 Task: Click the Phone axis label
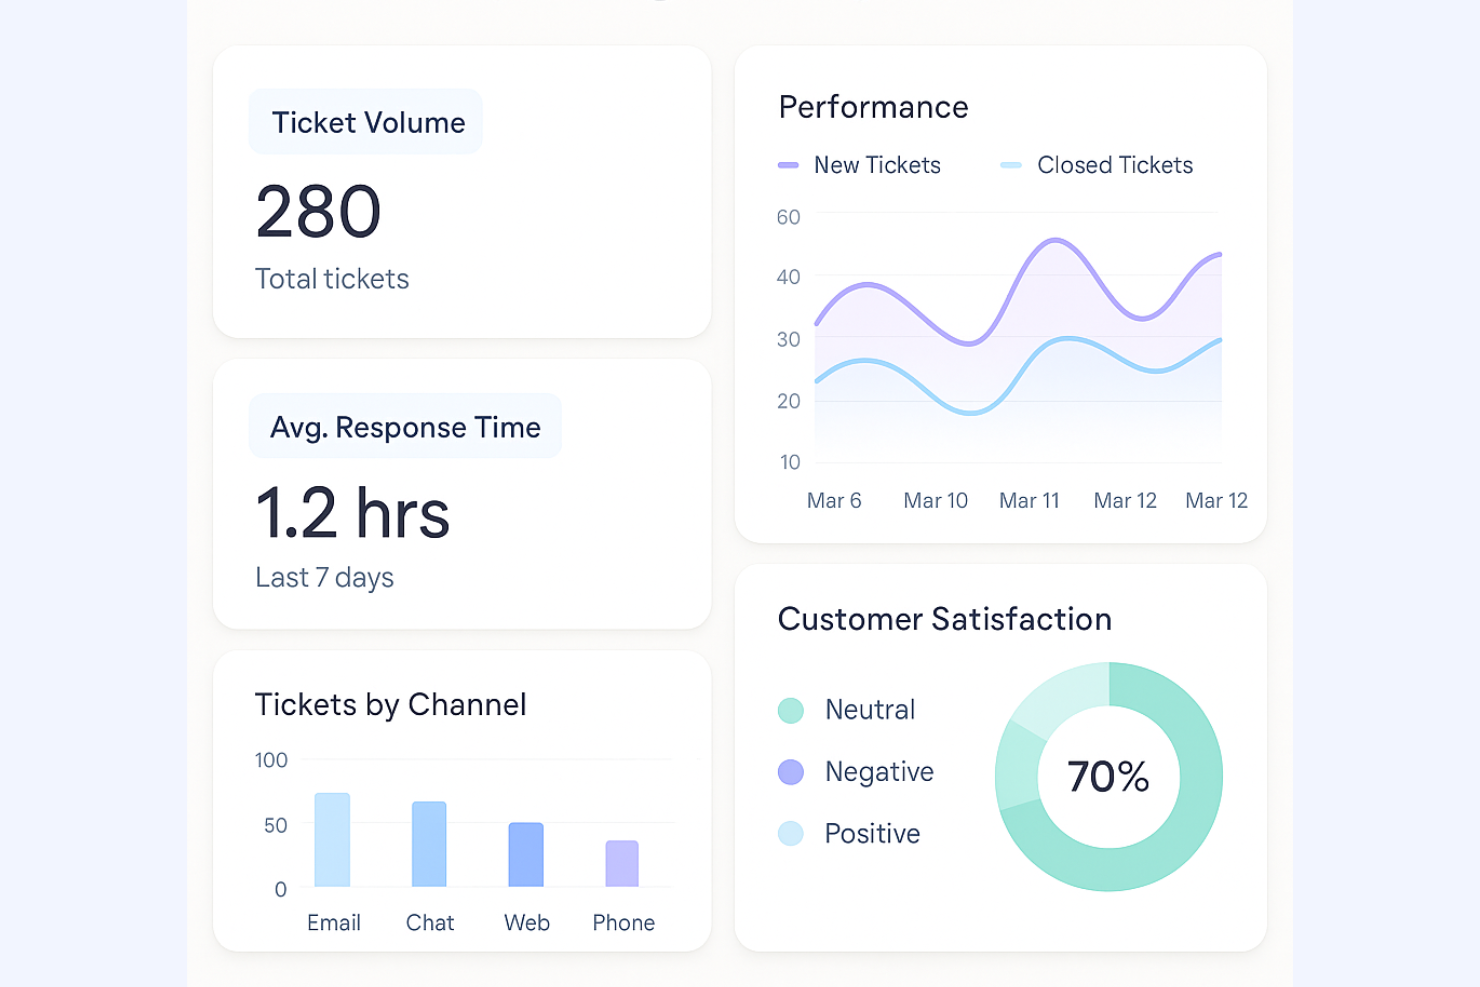click(624, 923)
